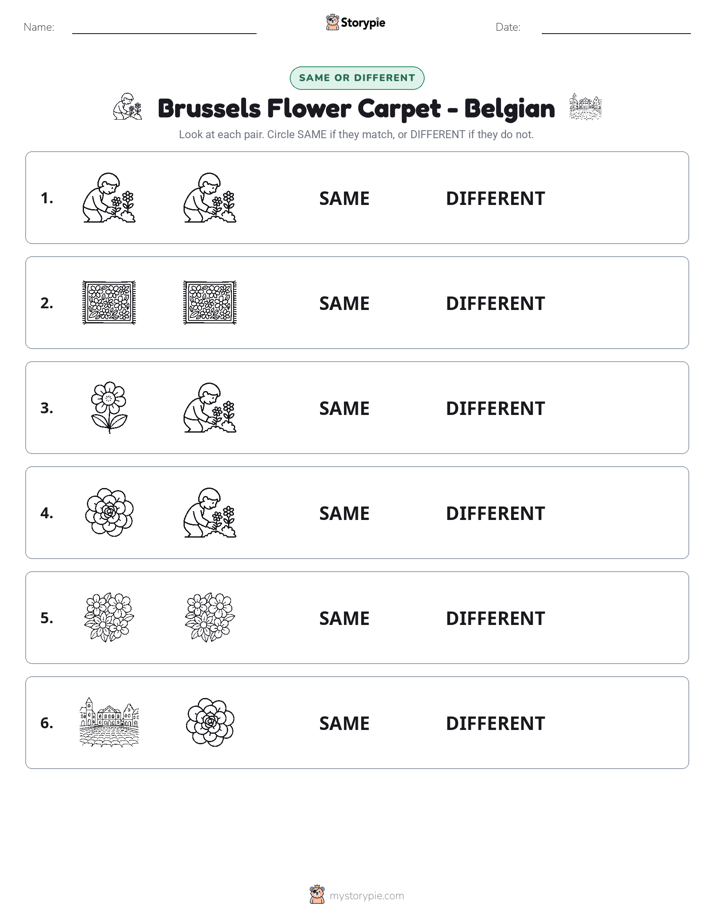Click the begonia blossom in row 4
The image size is (714, 924).
pos(109,513)
